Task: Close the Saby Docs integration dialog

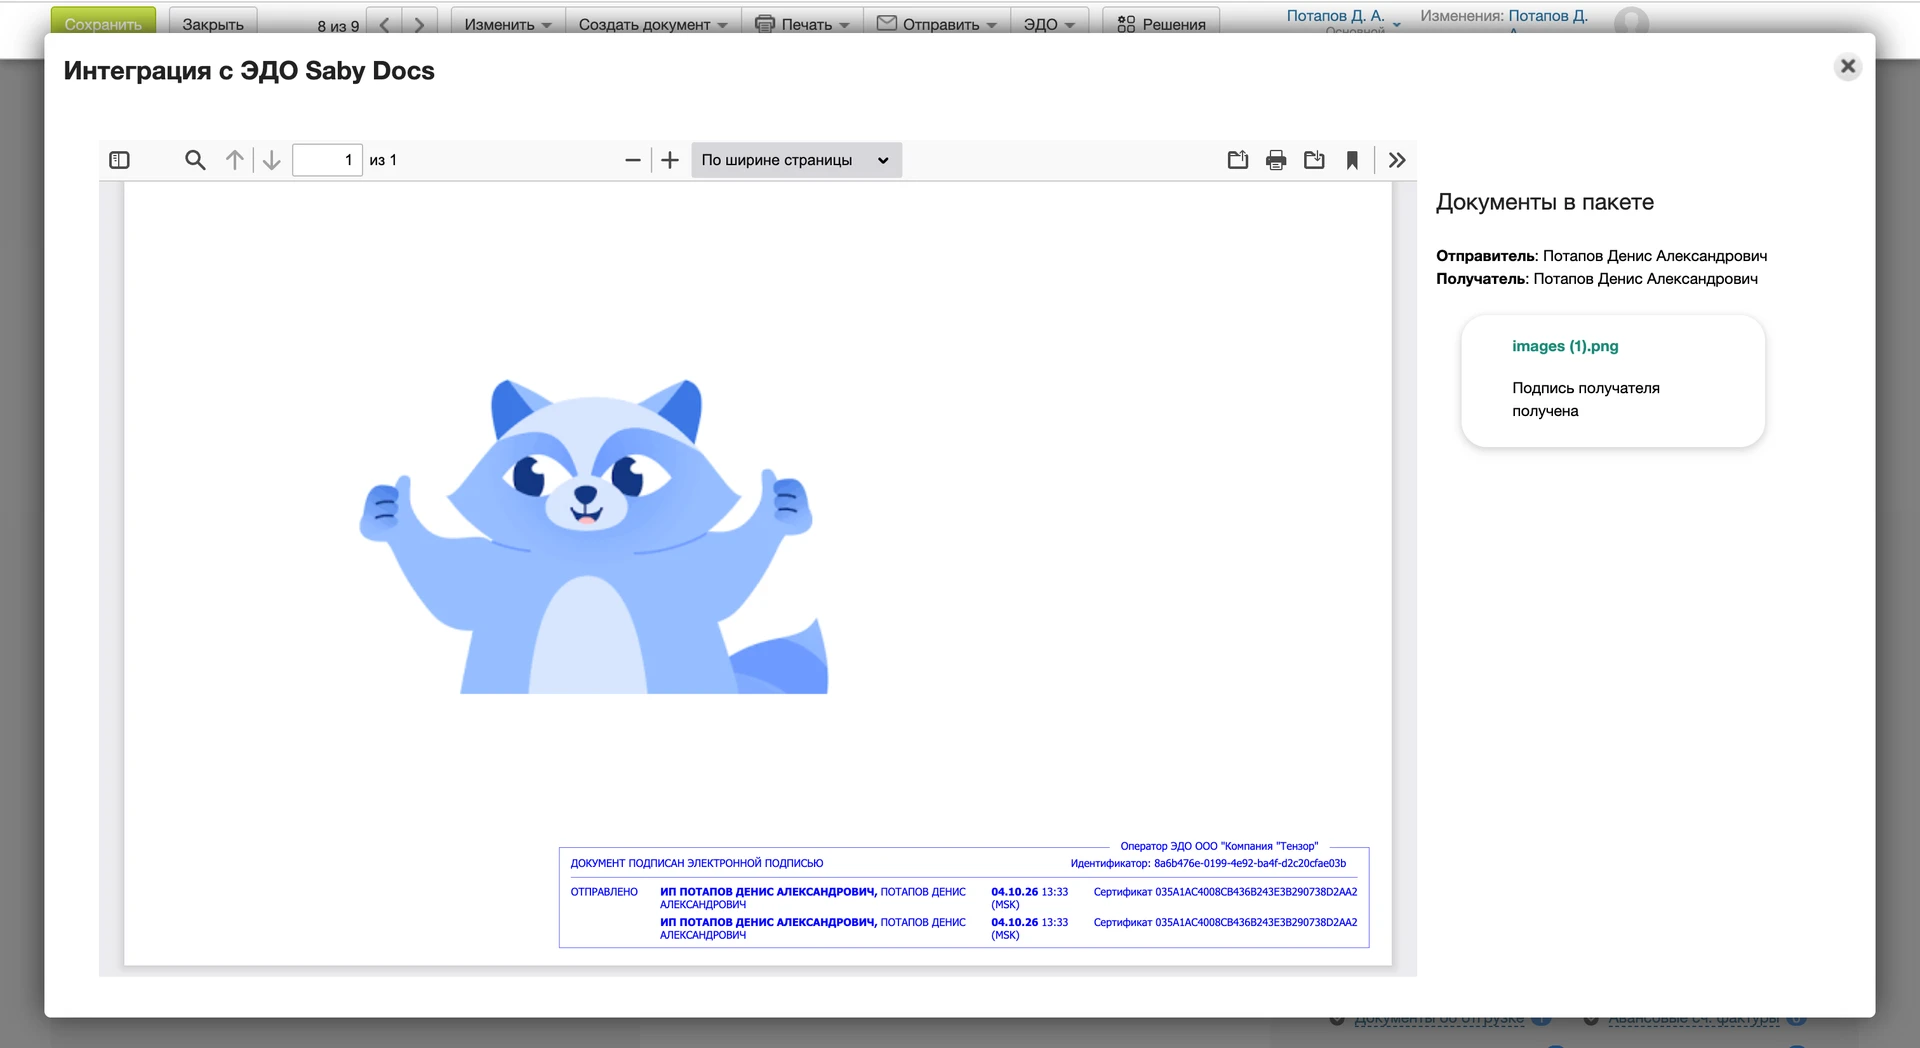Action: (x=1848, y=66)
